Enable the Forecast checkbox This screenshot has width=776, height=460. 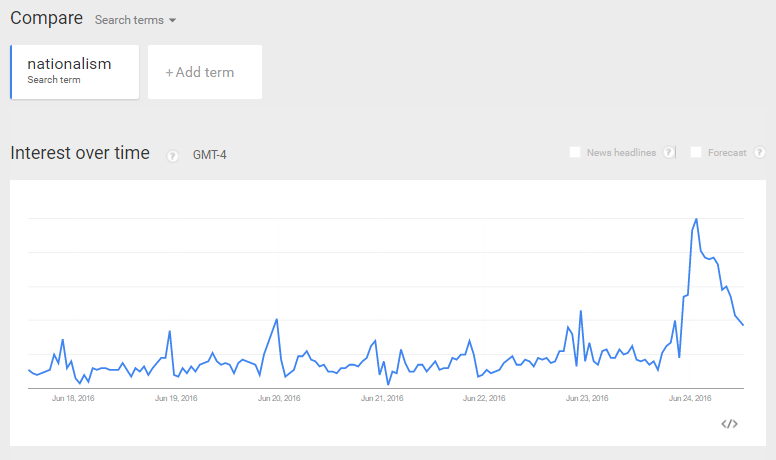696,152
